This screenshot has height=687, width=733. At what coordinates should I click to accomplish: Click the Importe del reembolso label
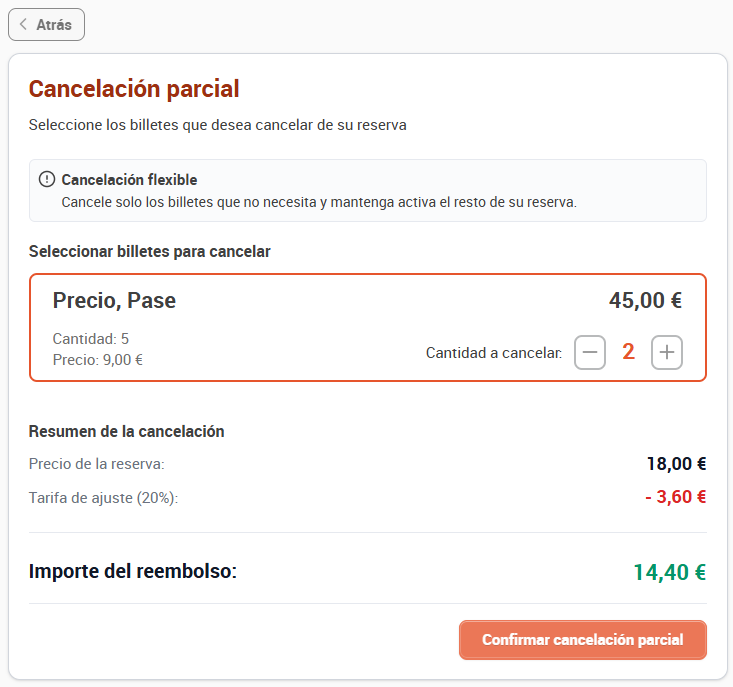[133, 571]
